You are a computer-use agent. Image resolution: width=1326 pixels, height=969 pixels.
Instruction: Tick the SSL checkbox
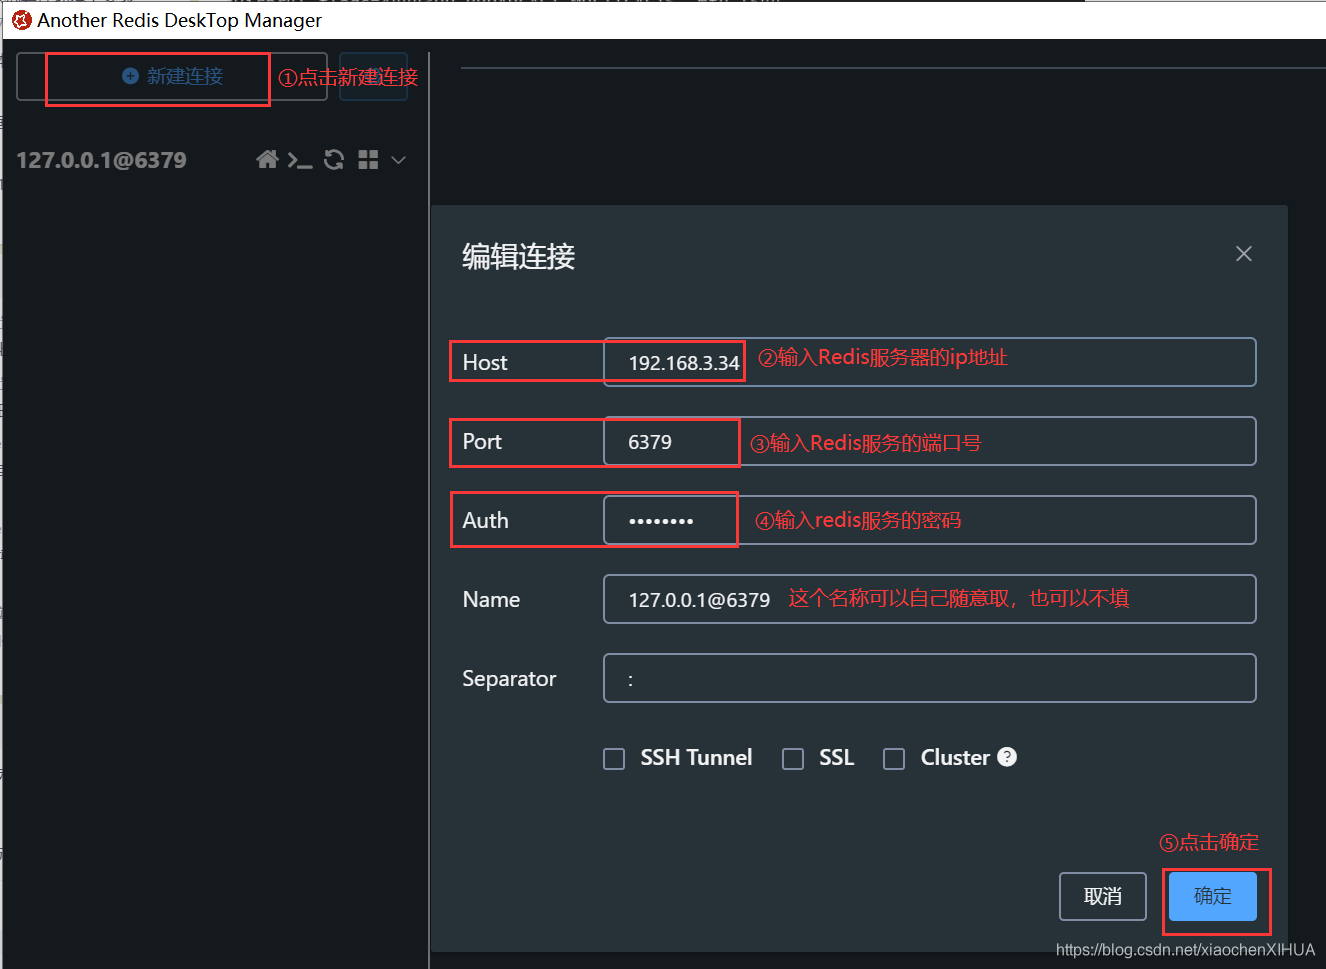[x=793, y=759]
